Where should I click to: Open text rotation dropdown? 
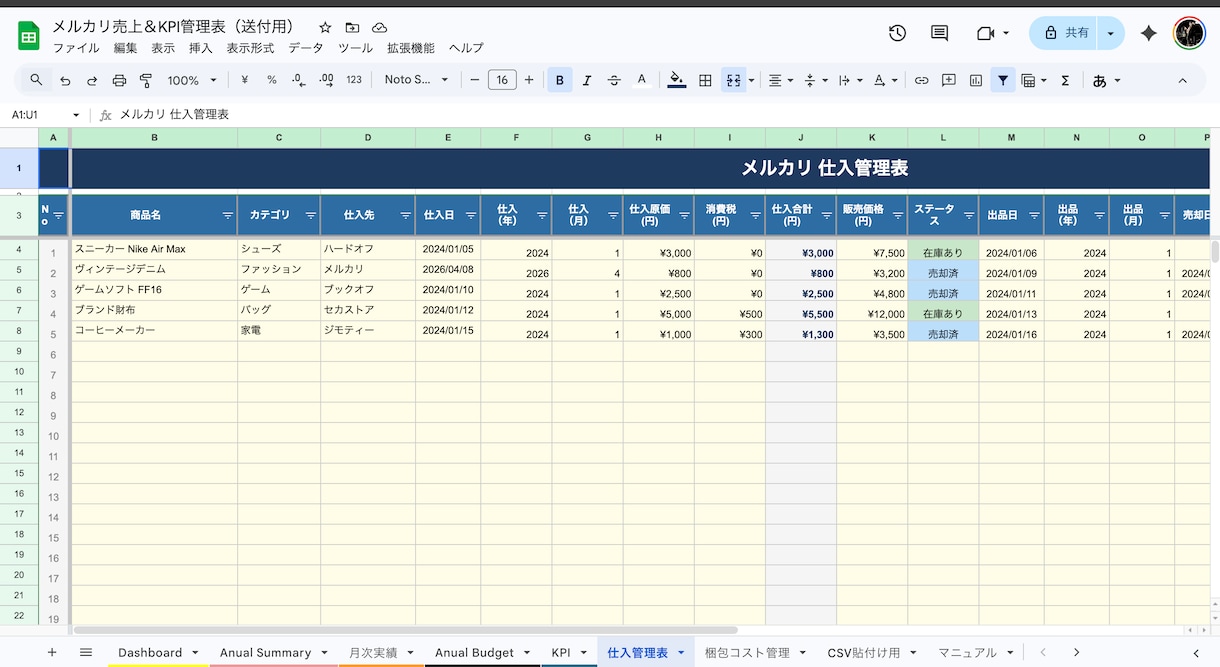[886, 80]
